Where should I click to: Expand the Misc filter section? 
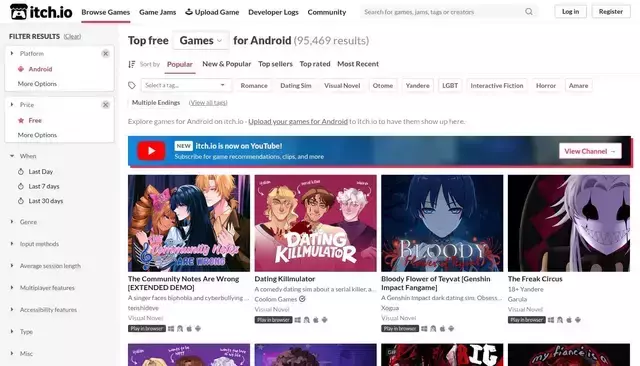21,354
